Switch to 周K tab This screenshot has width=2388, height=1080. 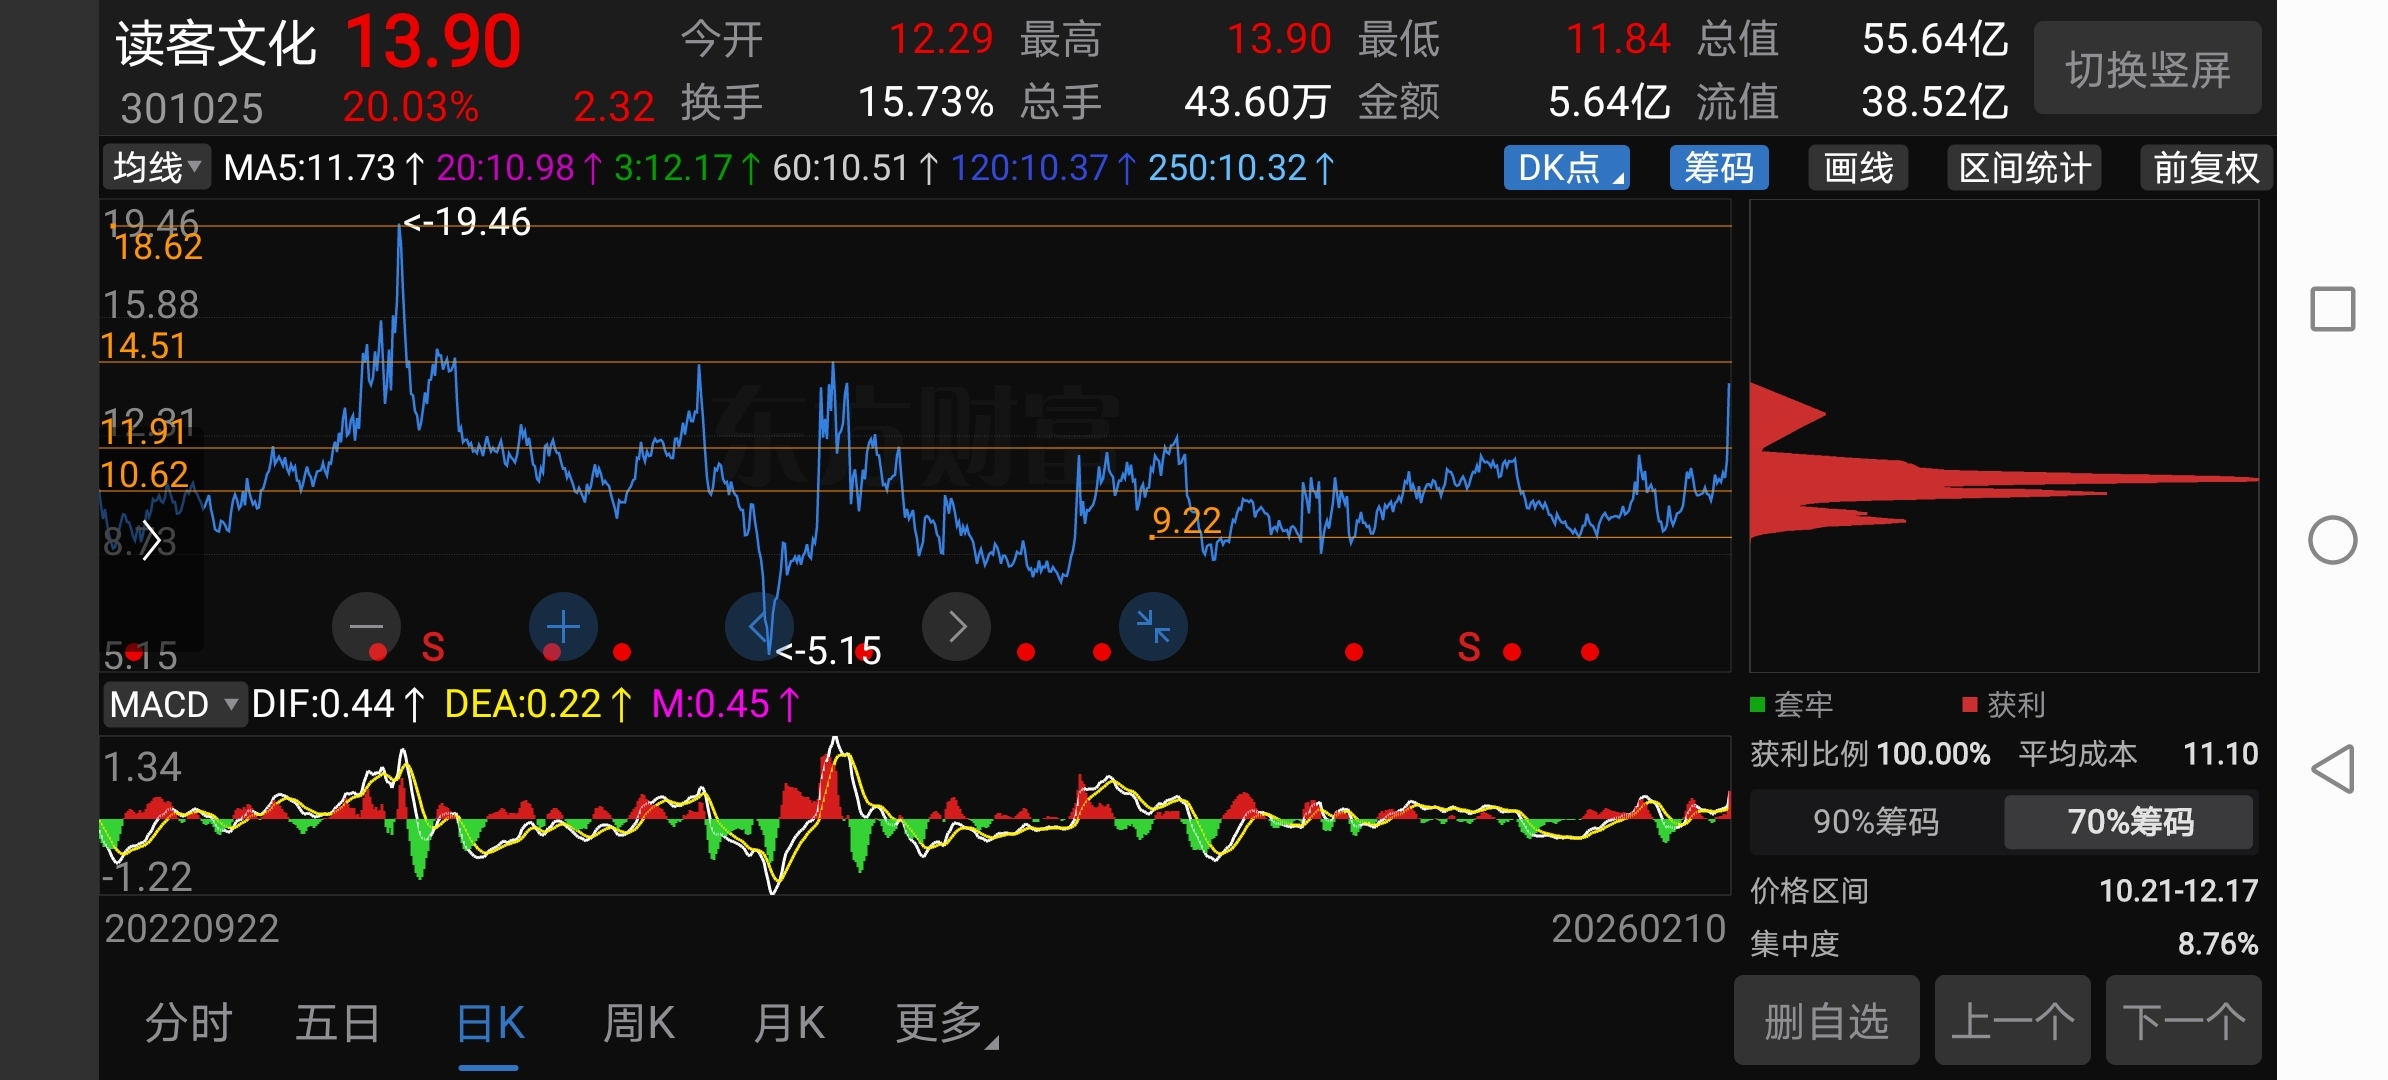click(639, 1024)
